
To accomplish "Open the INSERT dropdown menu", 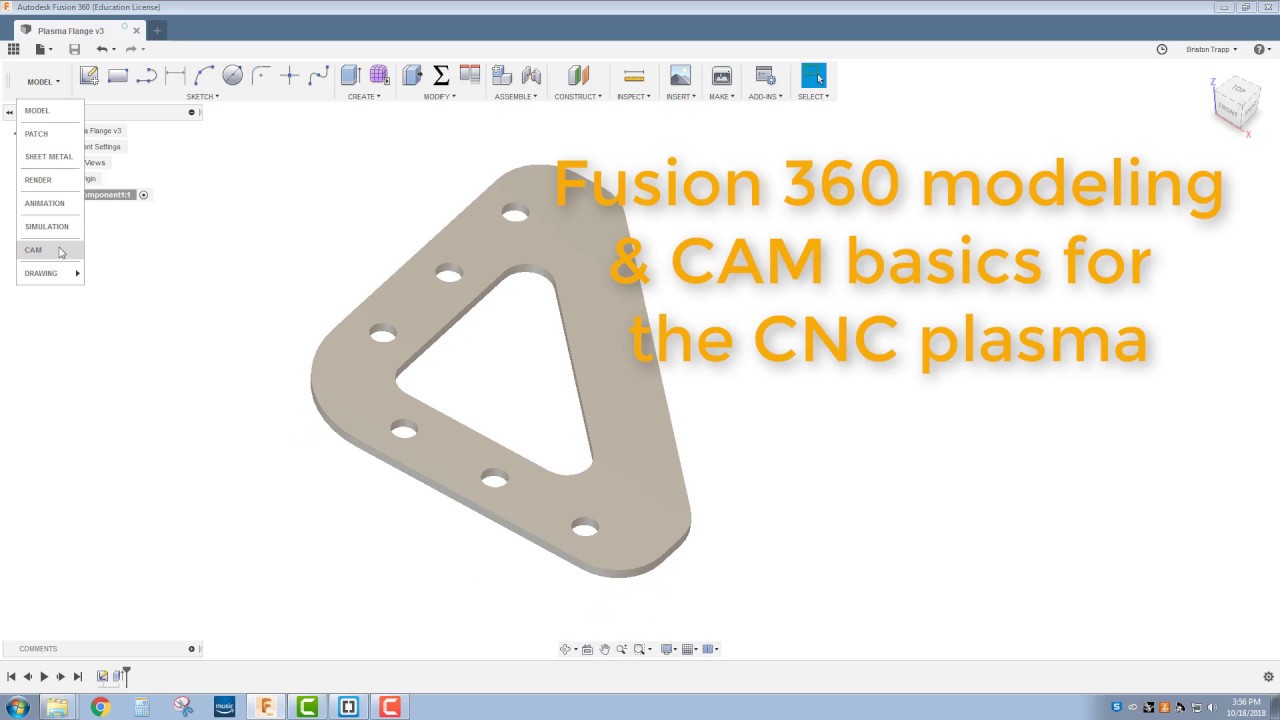I will click(x=681, y=97).
